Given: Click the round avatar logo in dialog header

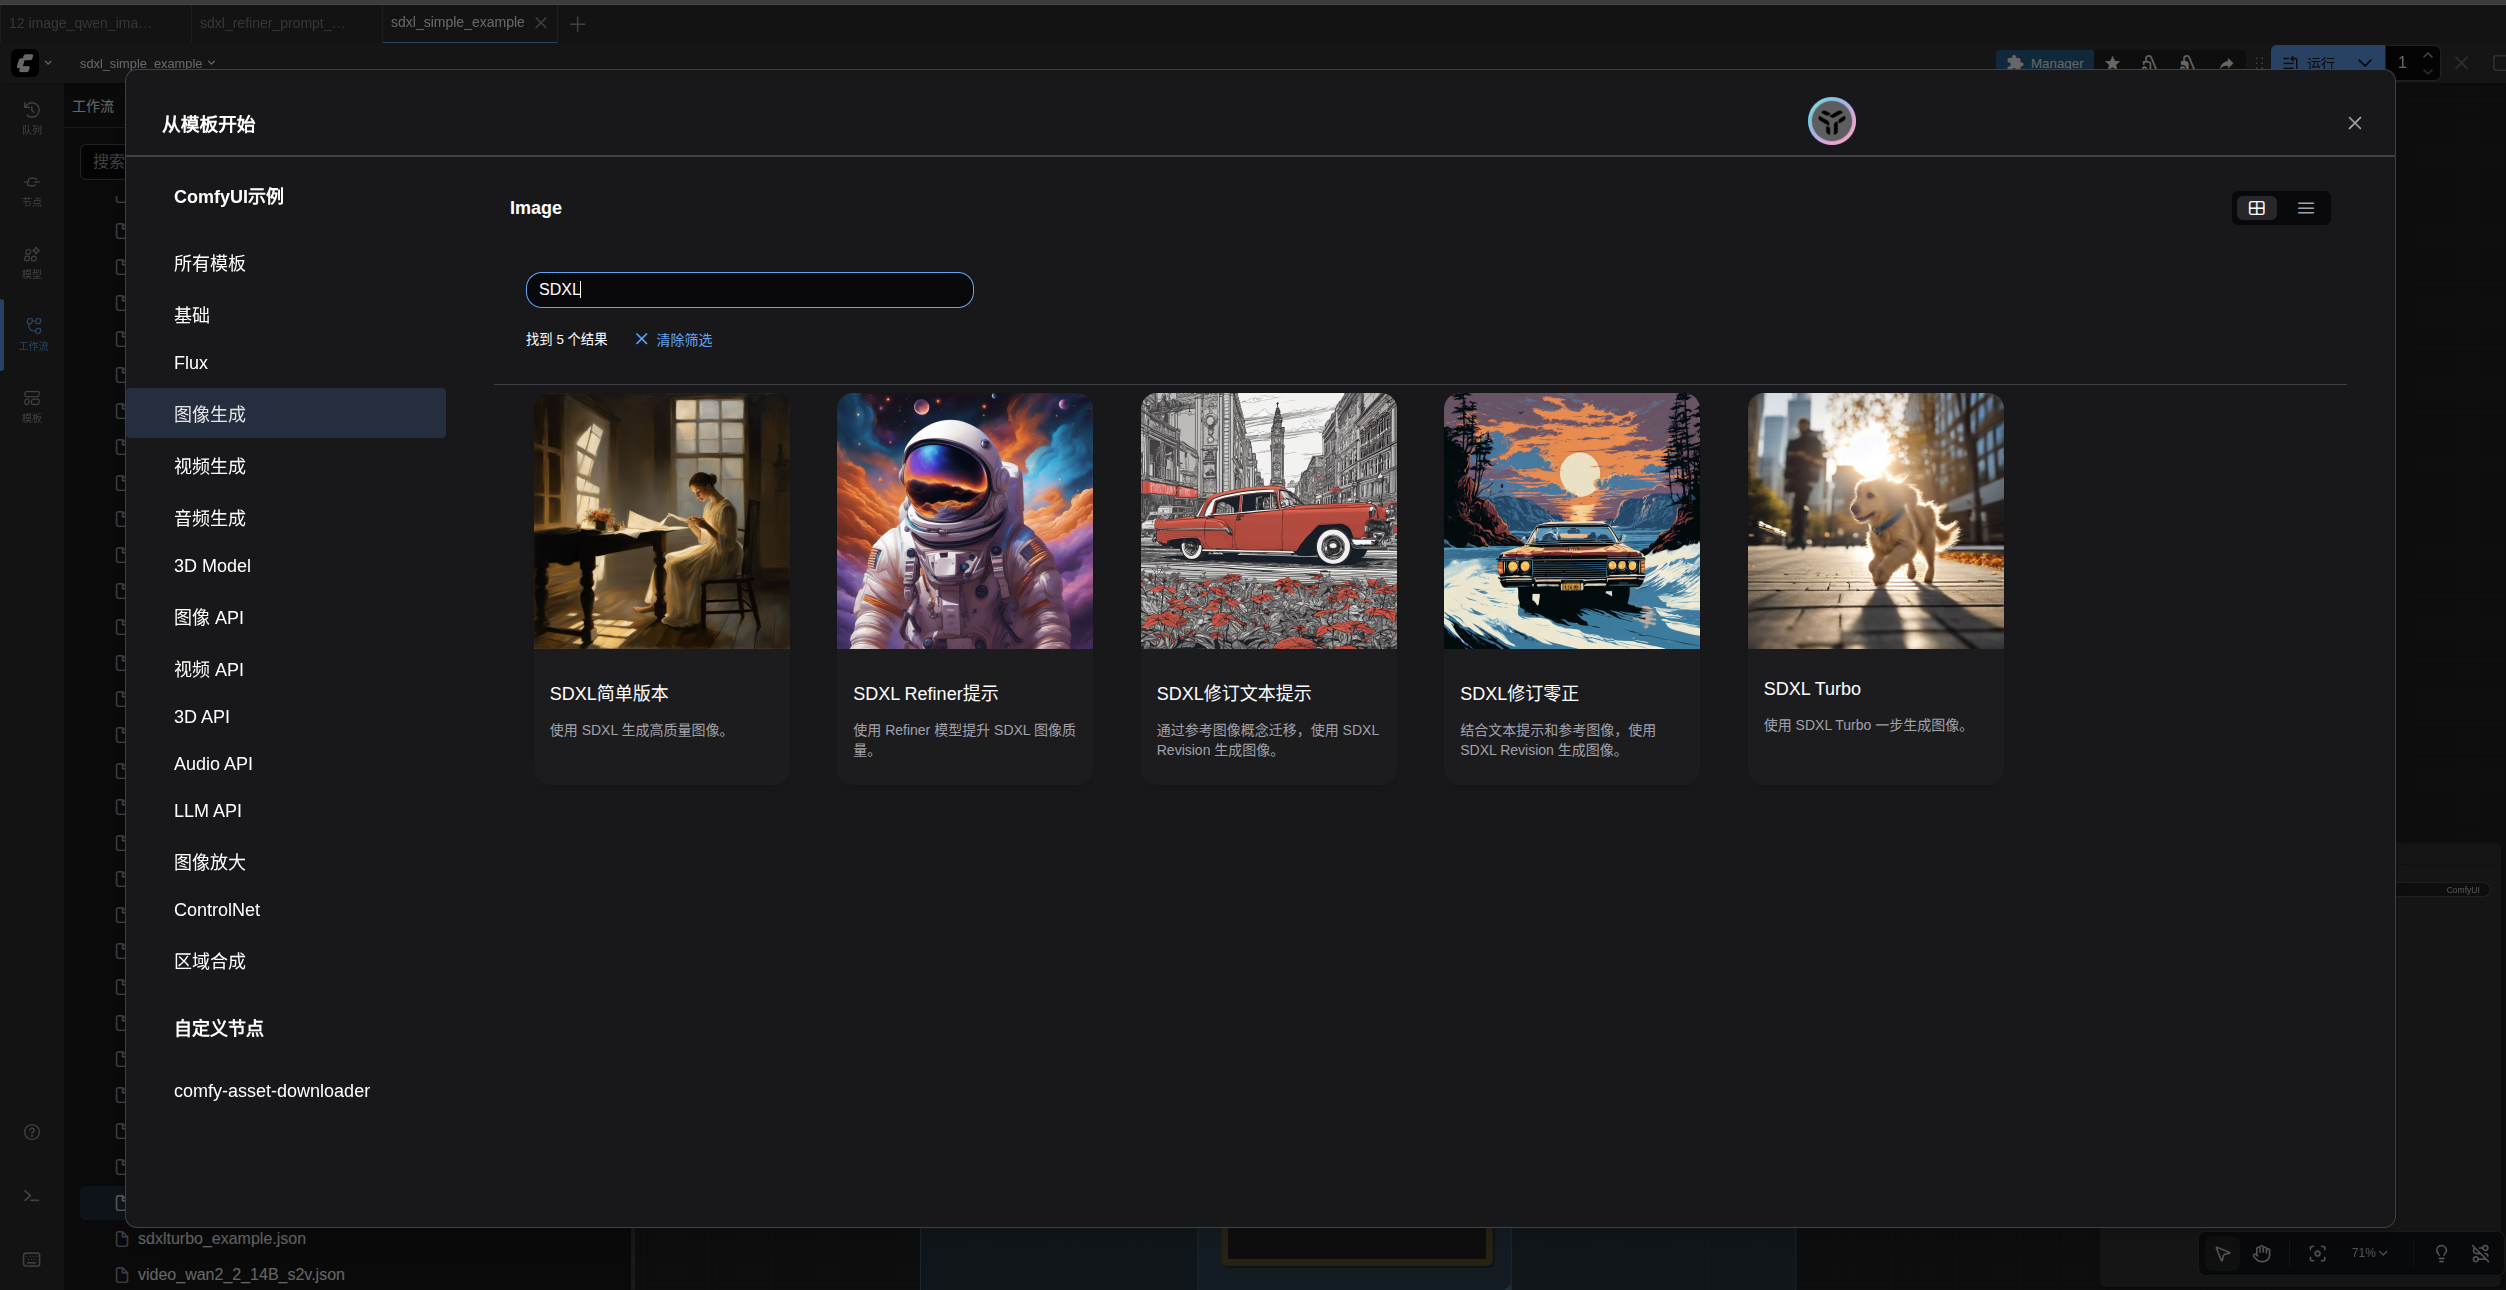Looking at the screenshot, I should tap(1832, 121).
